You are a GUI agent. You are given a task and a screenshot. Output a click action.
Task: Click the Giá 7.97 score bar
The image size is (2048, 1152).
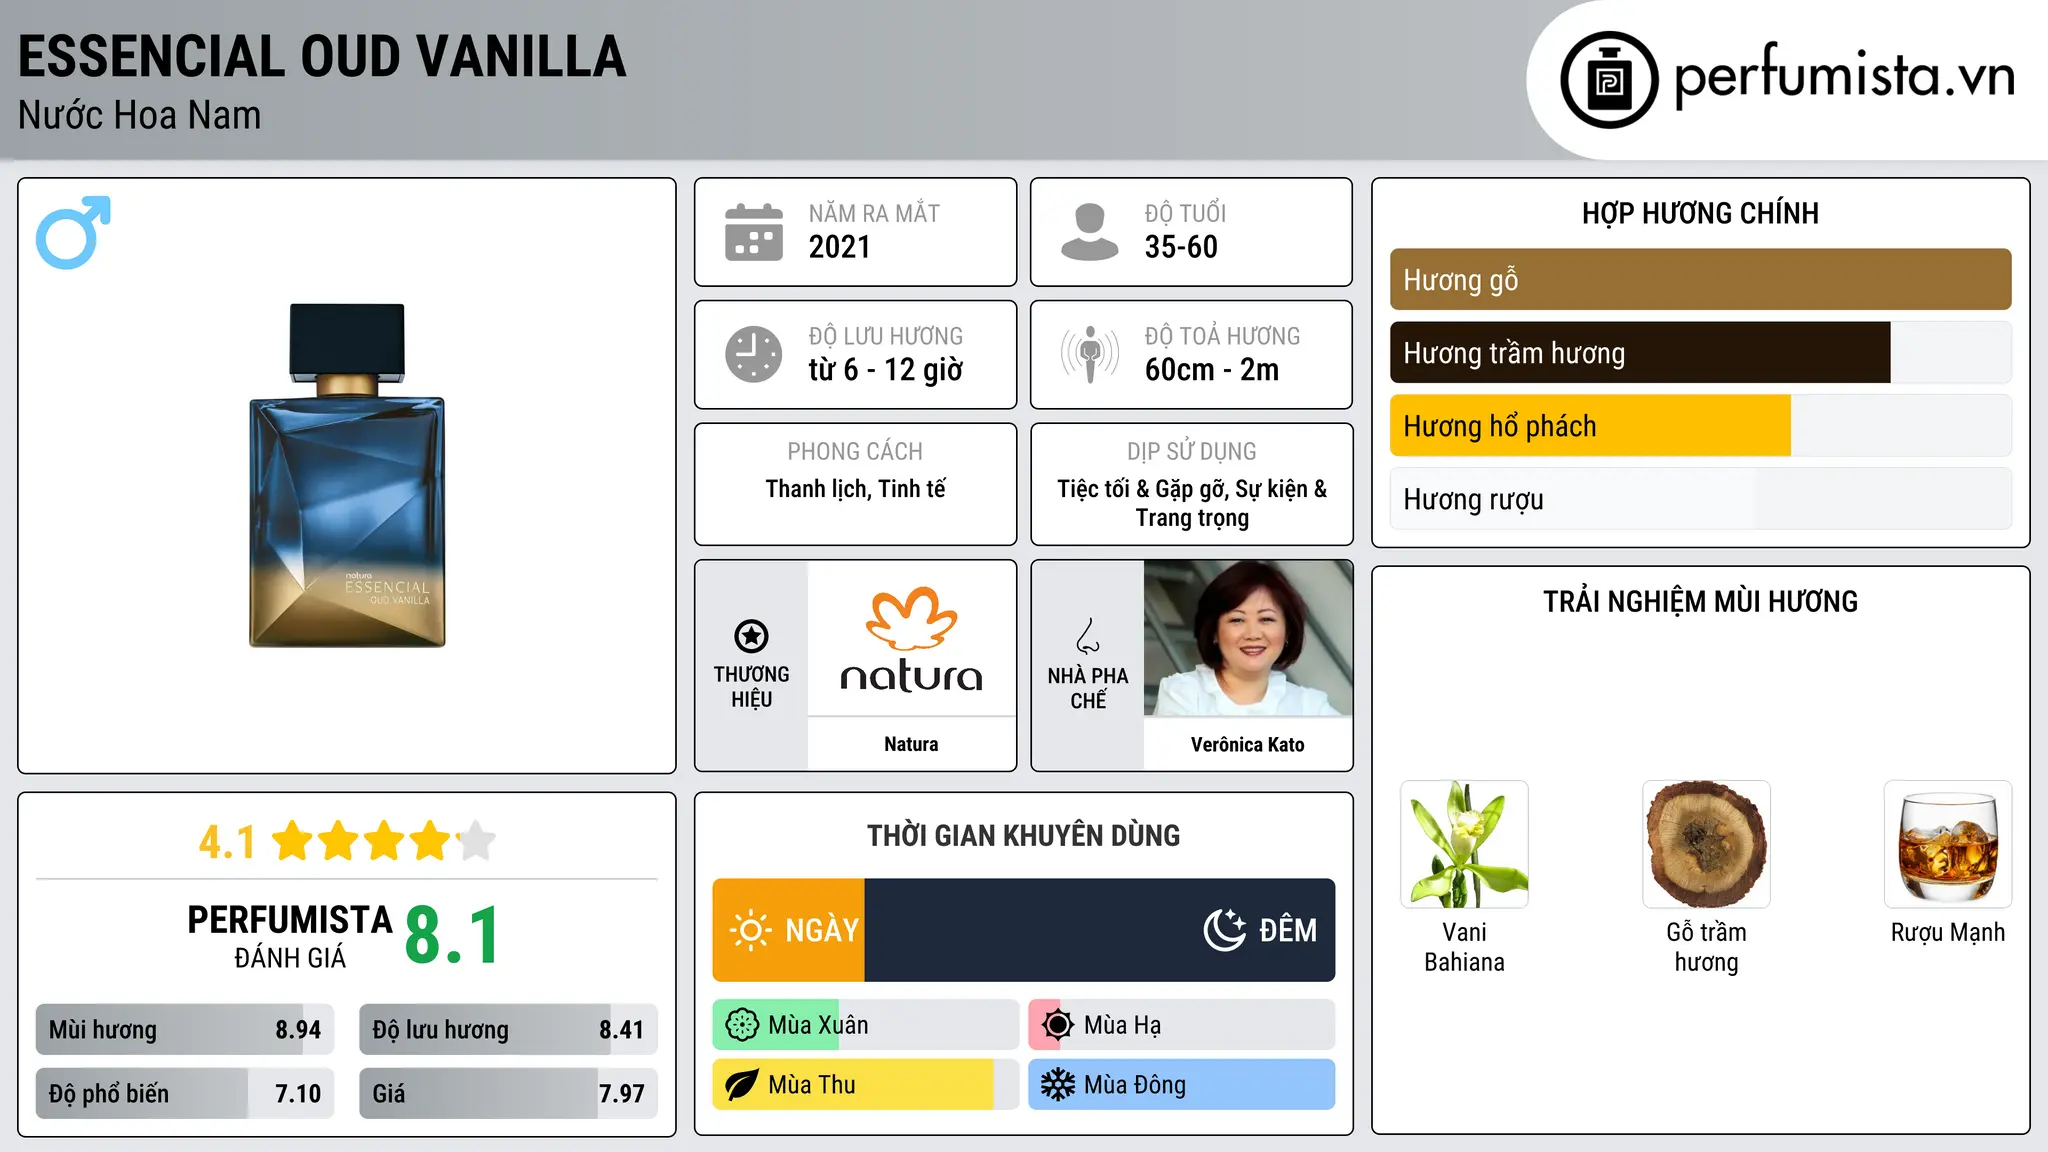pos(508,1093)
